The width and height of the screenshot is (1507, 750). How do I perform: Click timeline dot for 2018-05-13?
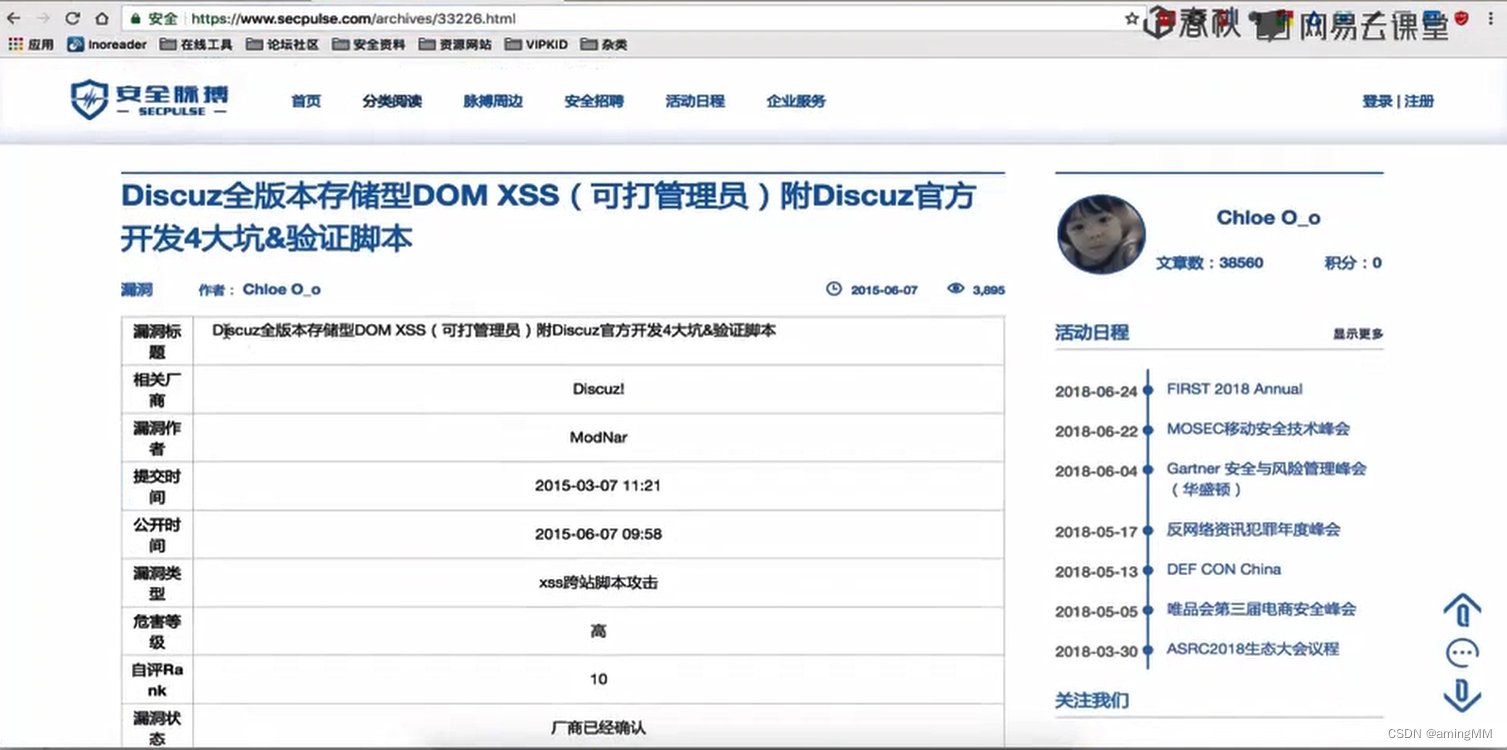coord(1148,571)
